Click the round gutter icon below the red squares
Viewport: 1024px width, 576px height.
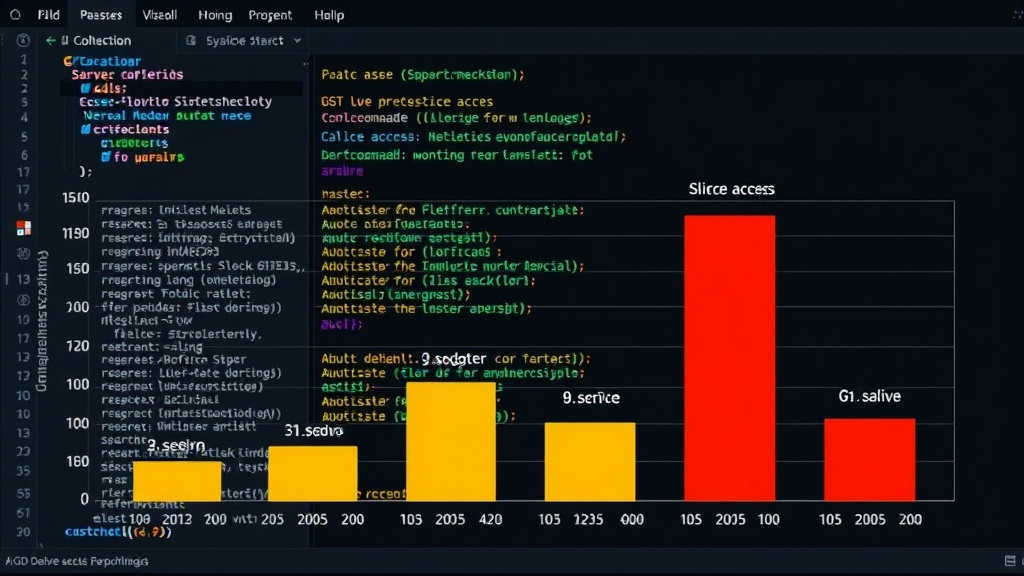(24, 253)
